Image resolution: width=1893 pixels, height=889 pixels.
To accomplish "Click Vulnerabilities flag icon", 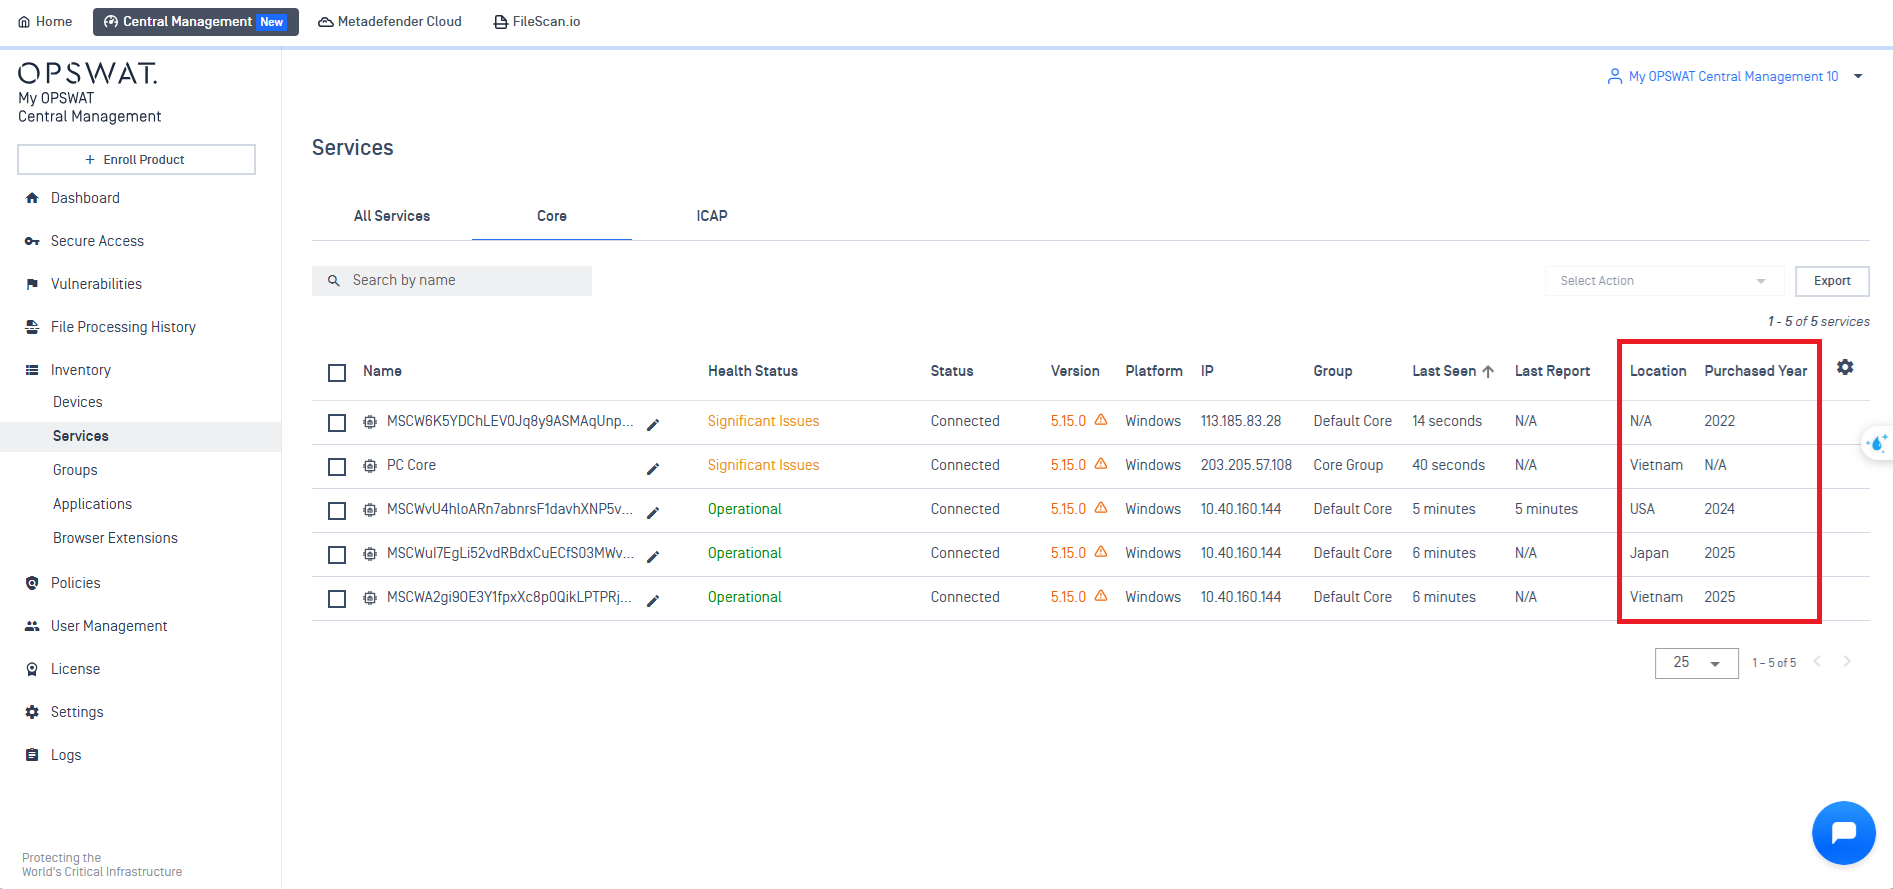I will click(32, 284).
